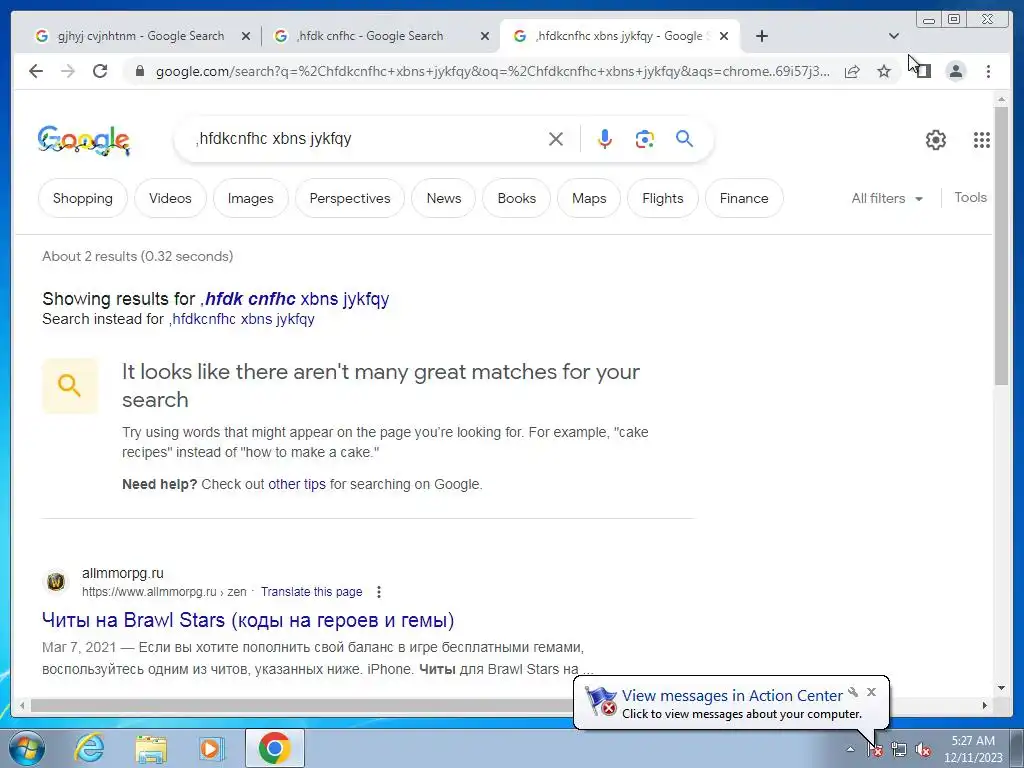Share this page icon in address bar

pyautogui.click(x=852, y=71)
